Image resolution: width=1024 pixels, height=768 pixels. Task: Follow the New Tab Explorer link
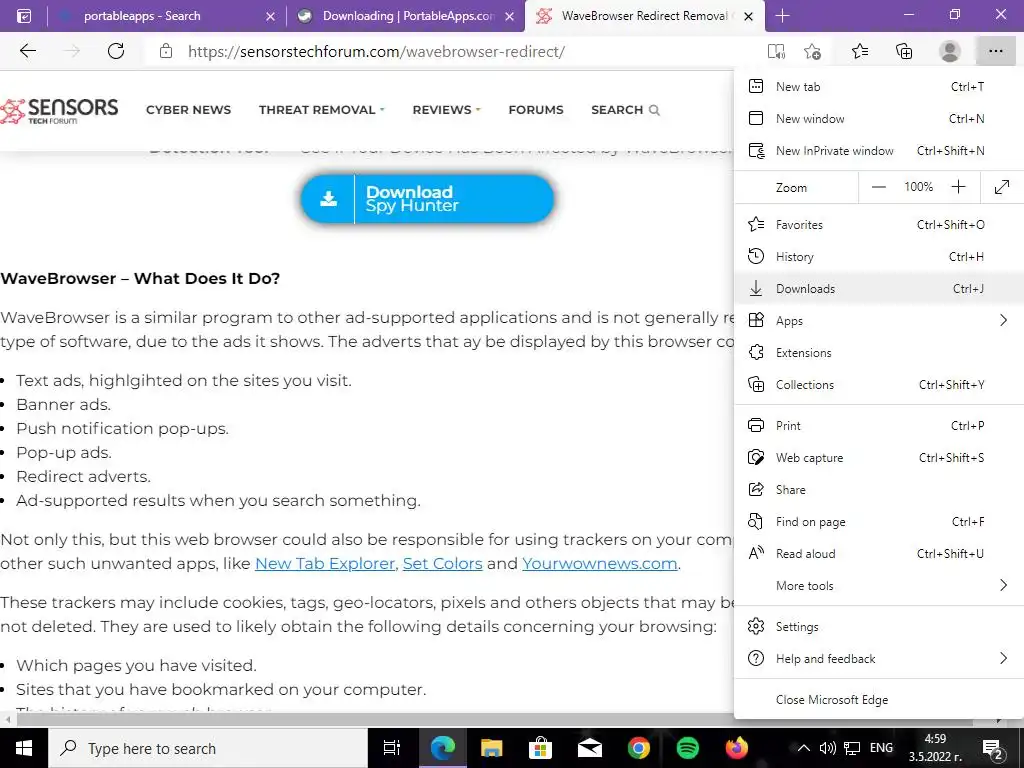[x=325, y=564]
